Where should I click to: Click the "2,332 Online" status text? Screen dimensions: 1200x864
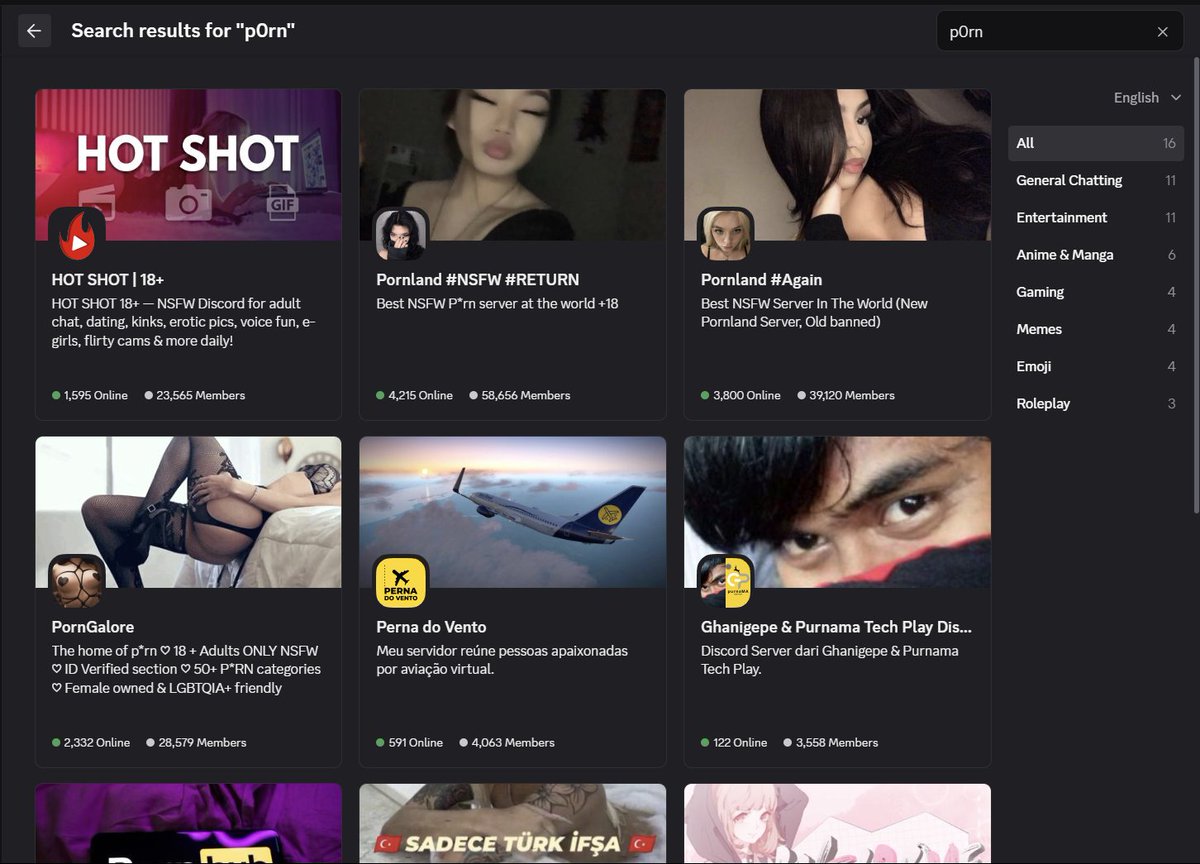(97, 742)
